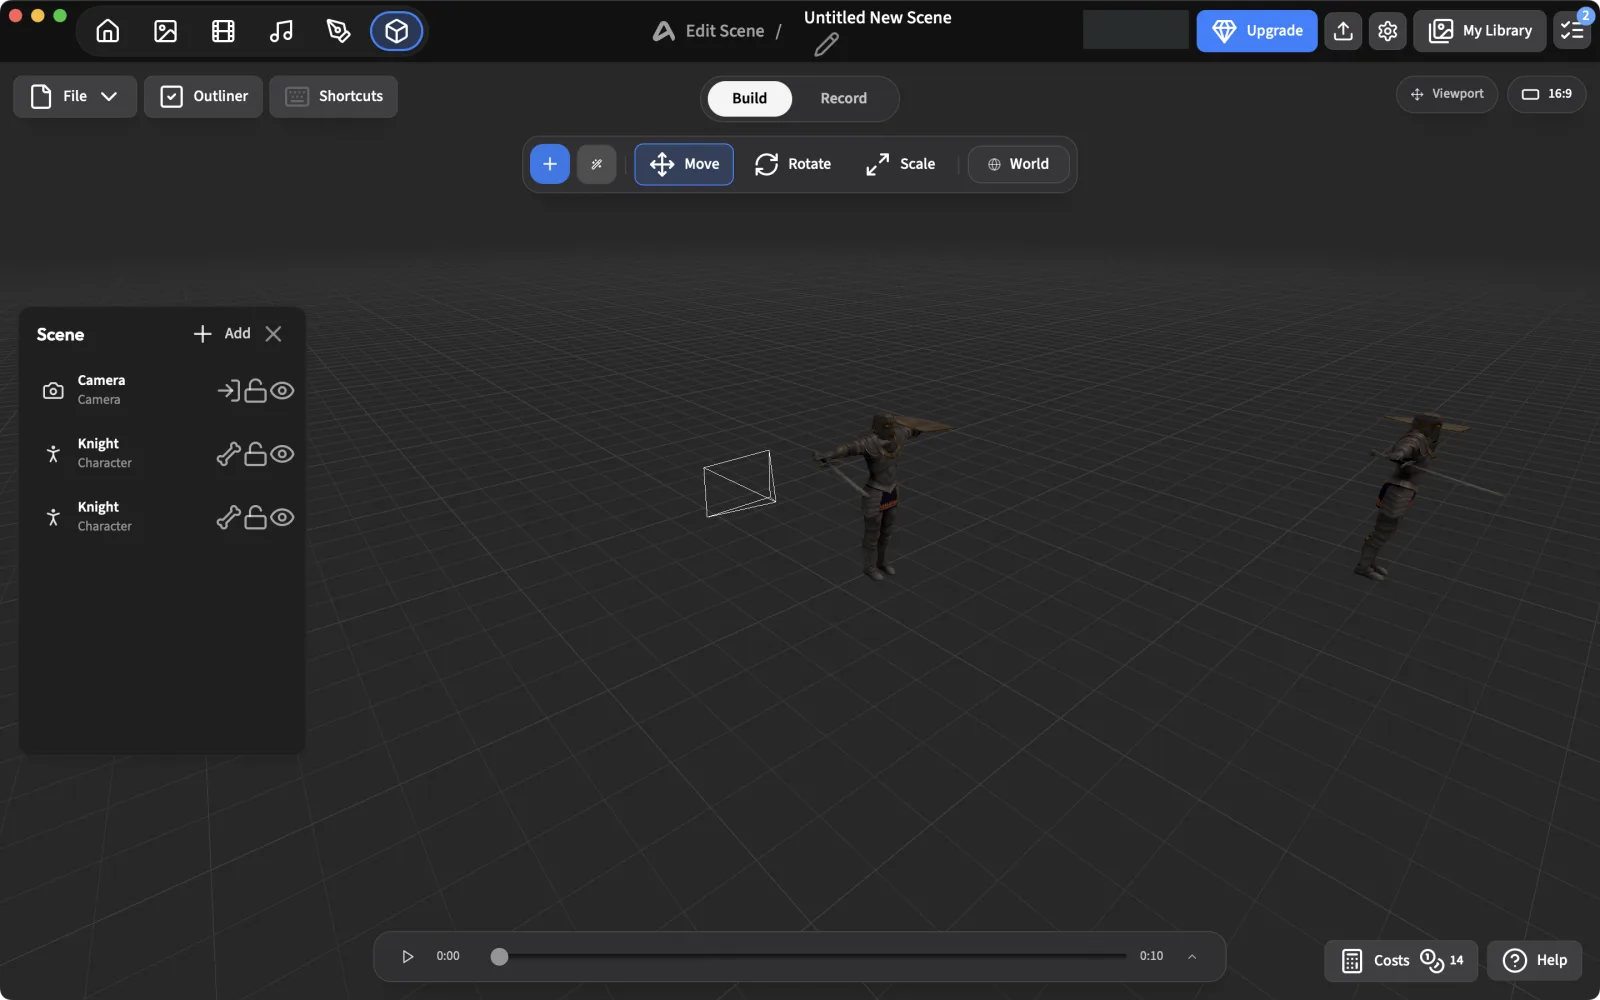Open My Library
The width and height of the screenshot is (1600, 1000).
click(x=1480, y=31)
